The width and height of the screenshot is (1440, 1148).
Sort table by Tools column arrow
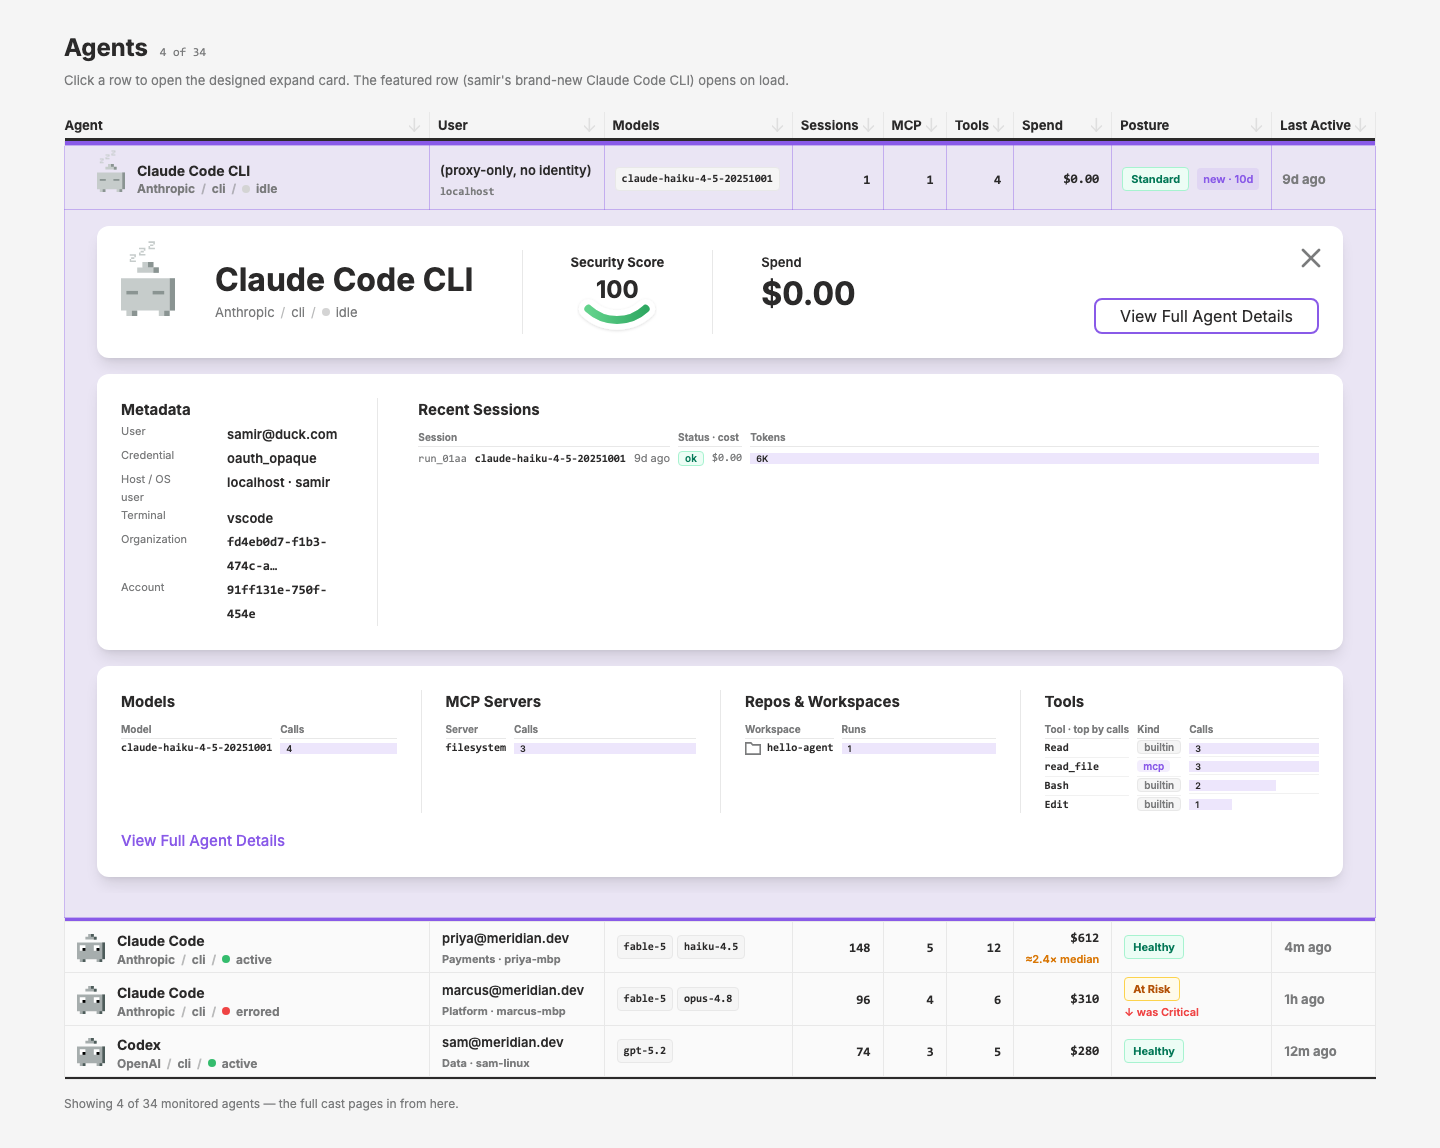[998, 125]
